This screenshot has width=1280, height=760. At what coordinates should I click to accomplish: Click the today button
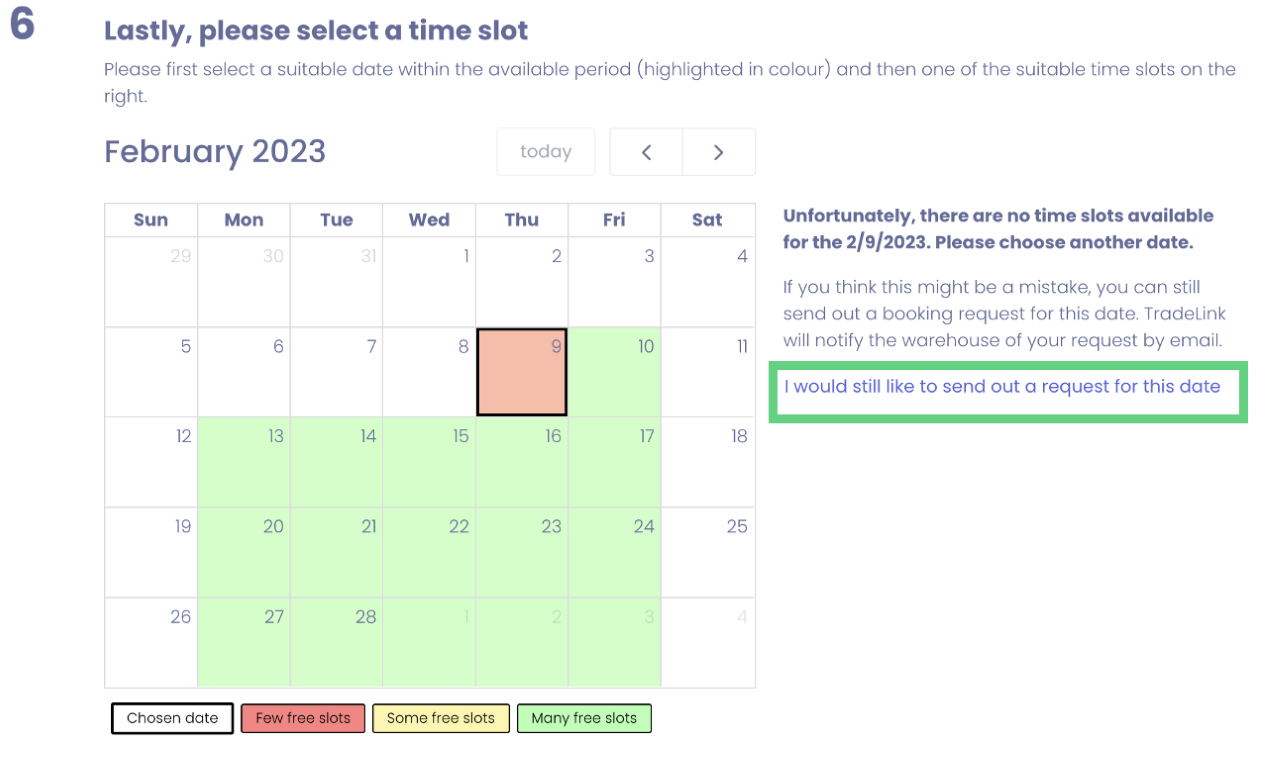(546, 152)
